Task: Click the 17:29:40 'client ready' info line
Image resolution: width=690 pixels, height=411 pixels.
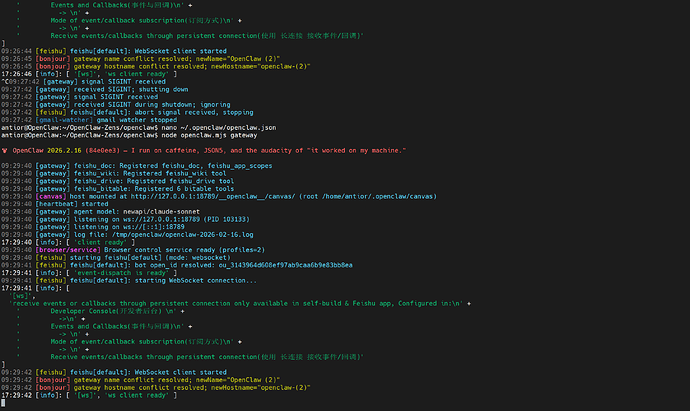Action: tap(68, 242)
